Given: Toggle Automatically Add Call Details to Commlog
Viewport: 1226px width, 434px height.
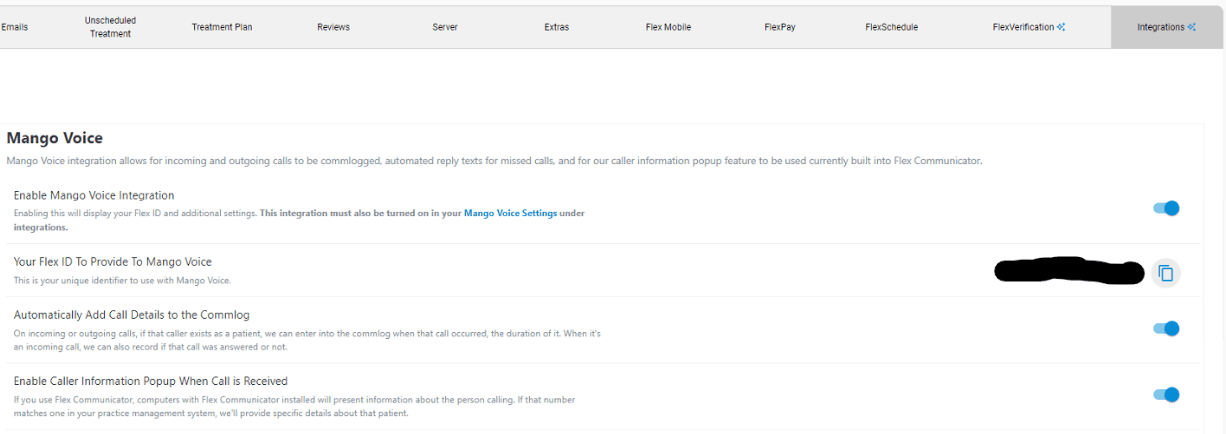Looking at the screenshot, I should click(x=1166, y=328).
